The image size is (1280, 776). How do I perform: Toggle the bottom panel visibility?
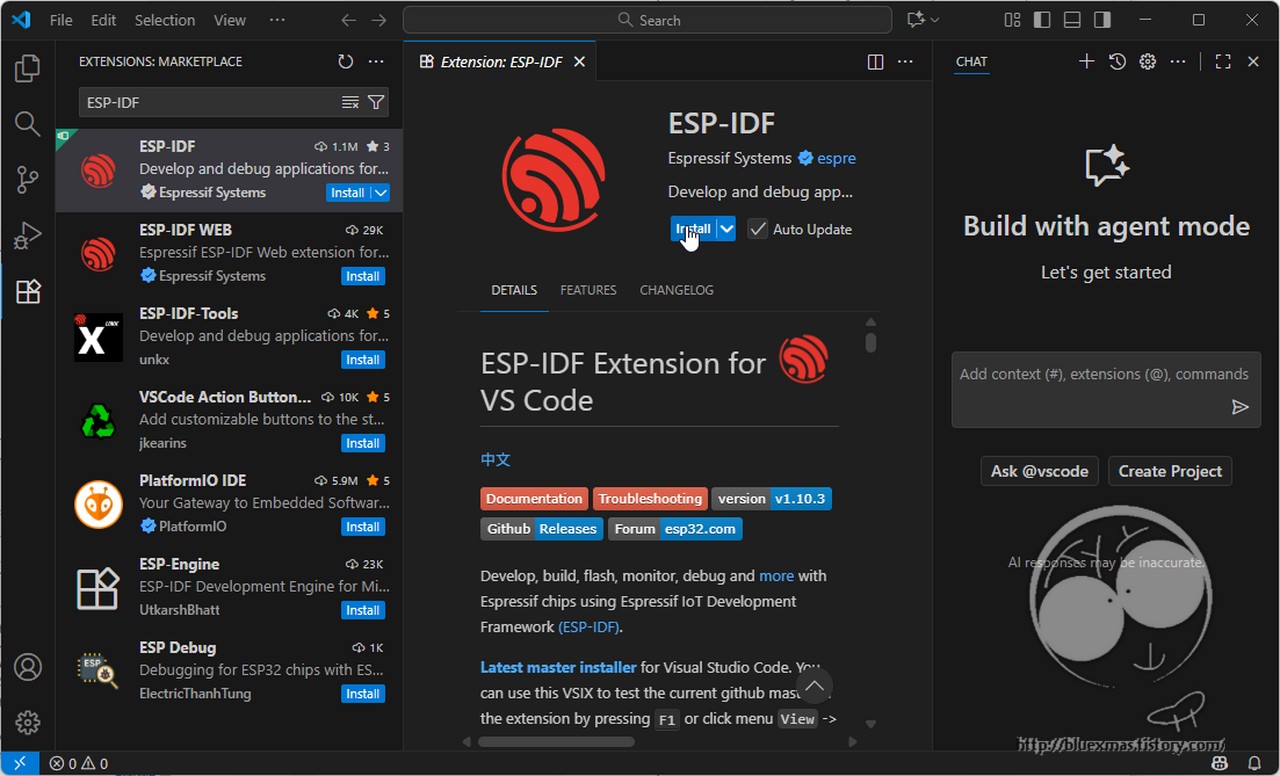point(1072,20)
